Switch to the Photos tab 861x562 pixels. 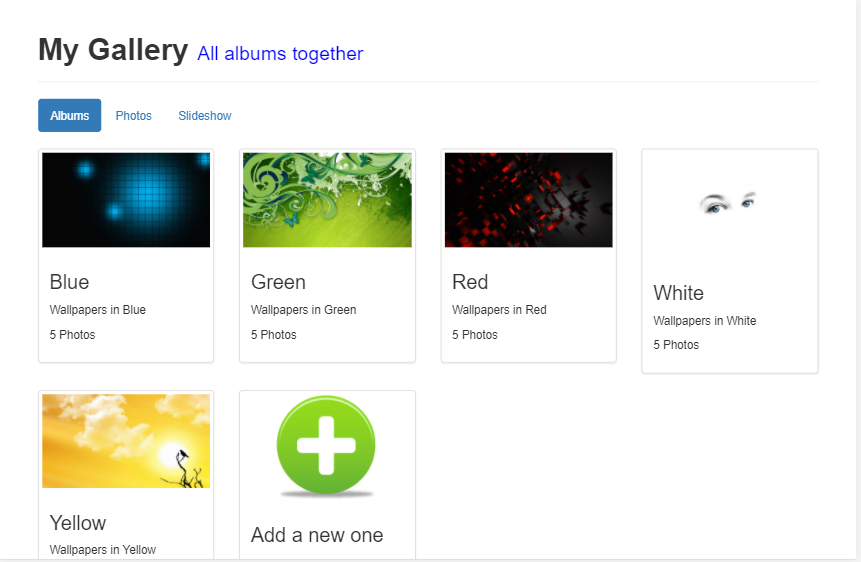133,116
